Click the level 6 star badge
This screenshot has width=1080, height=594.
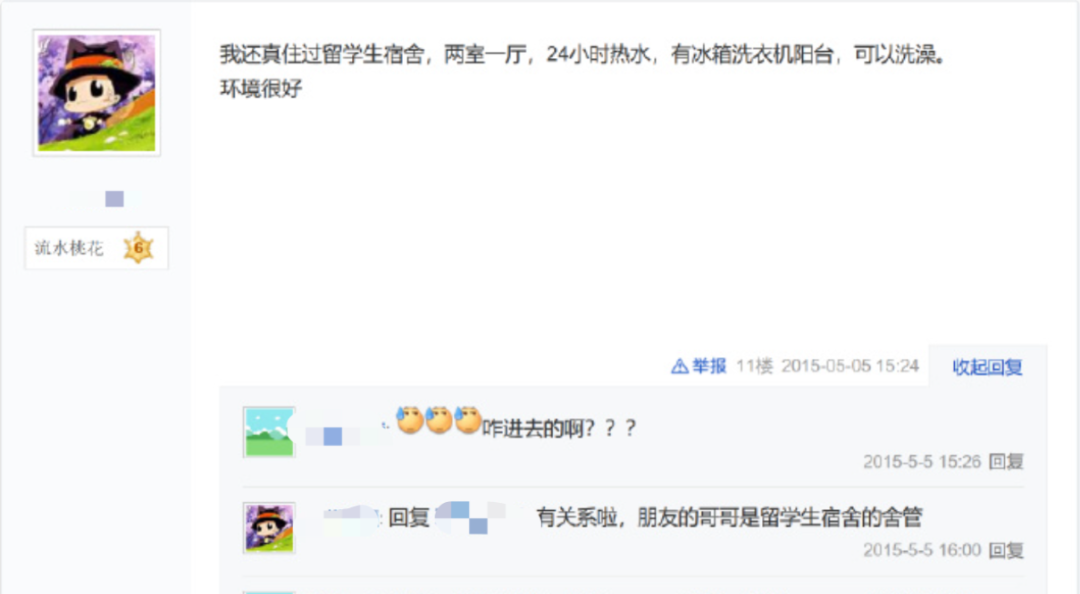[x=138, y=247]
